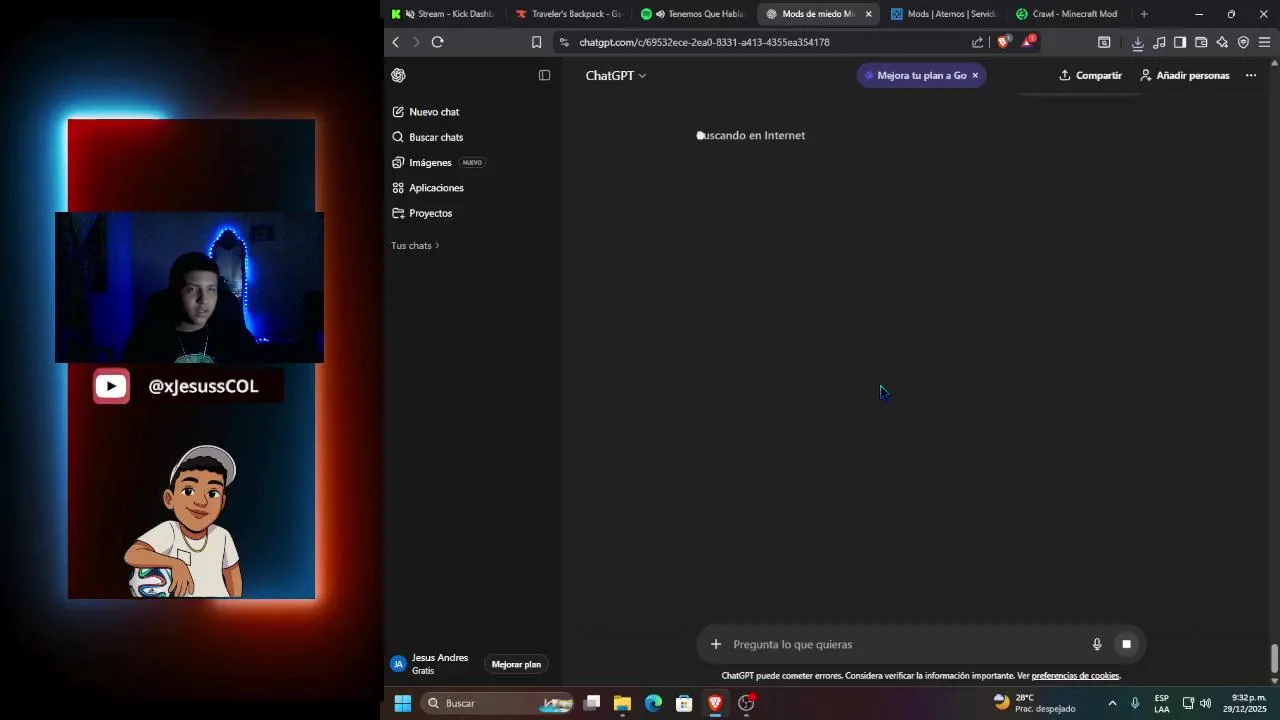Open the Brave Shields lion icon
The image size is (1280, 720).
point(1003,42)
